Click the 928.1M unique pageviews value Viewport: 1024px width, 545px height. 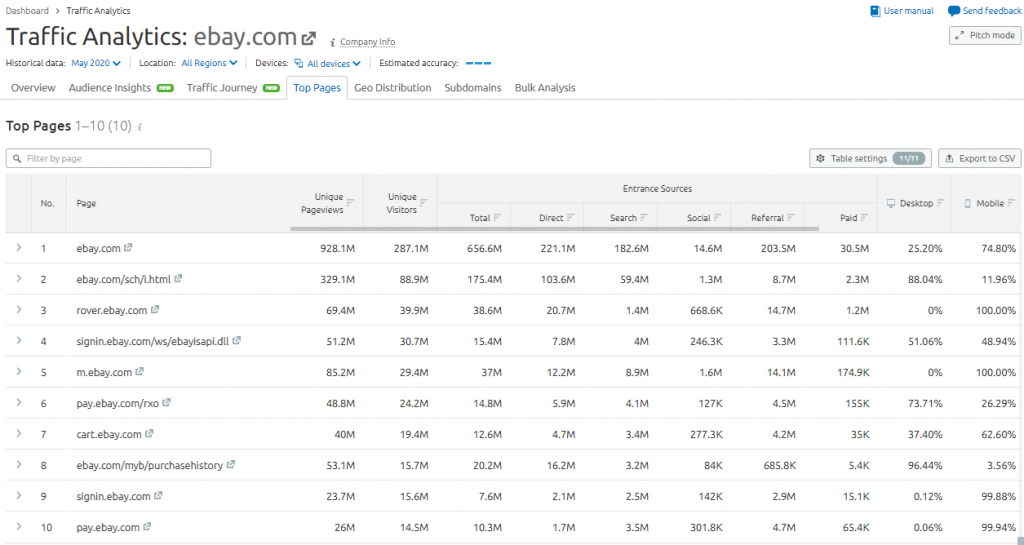click(x=340, y=249)
